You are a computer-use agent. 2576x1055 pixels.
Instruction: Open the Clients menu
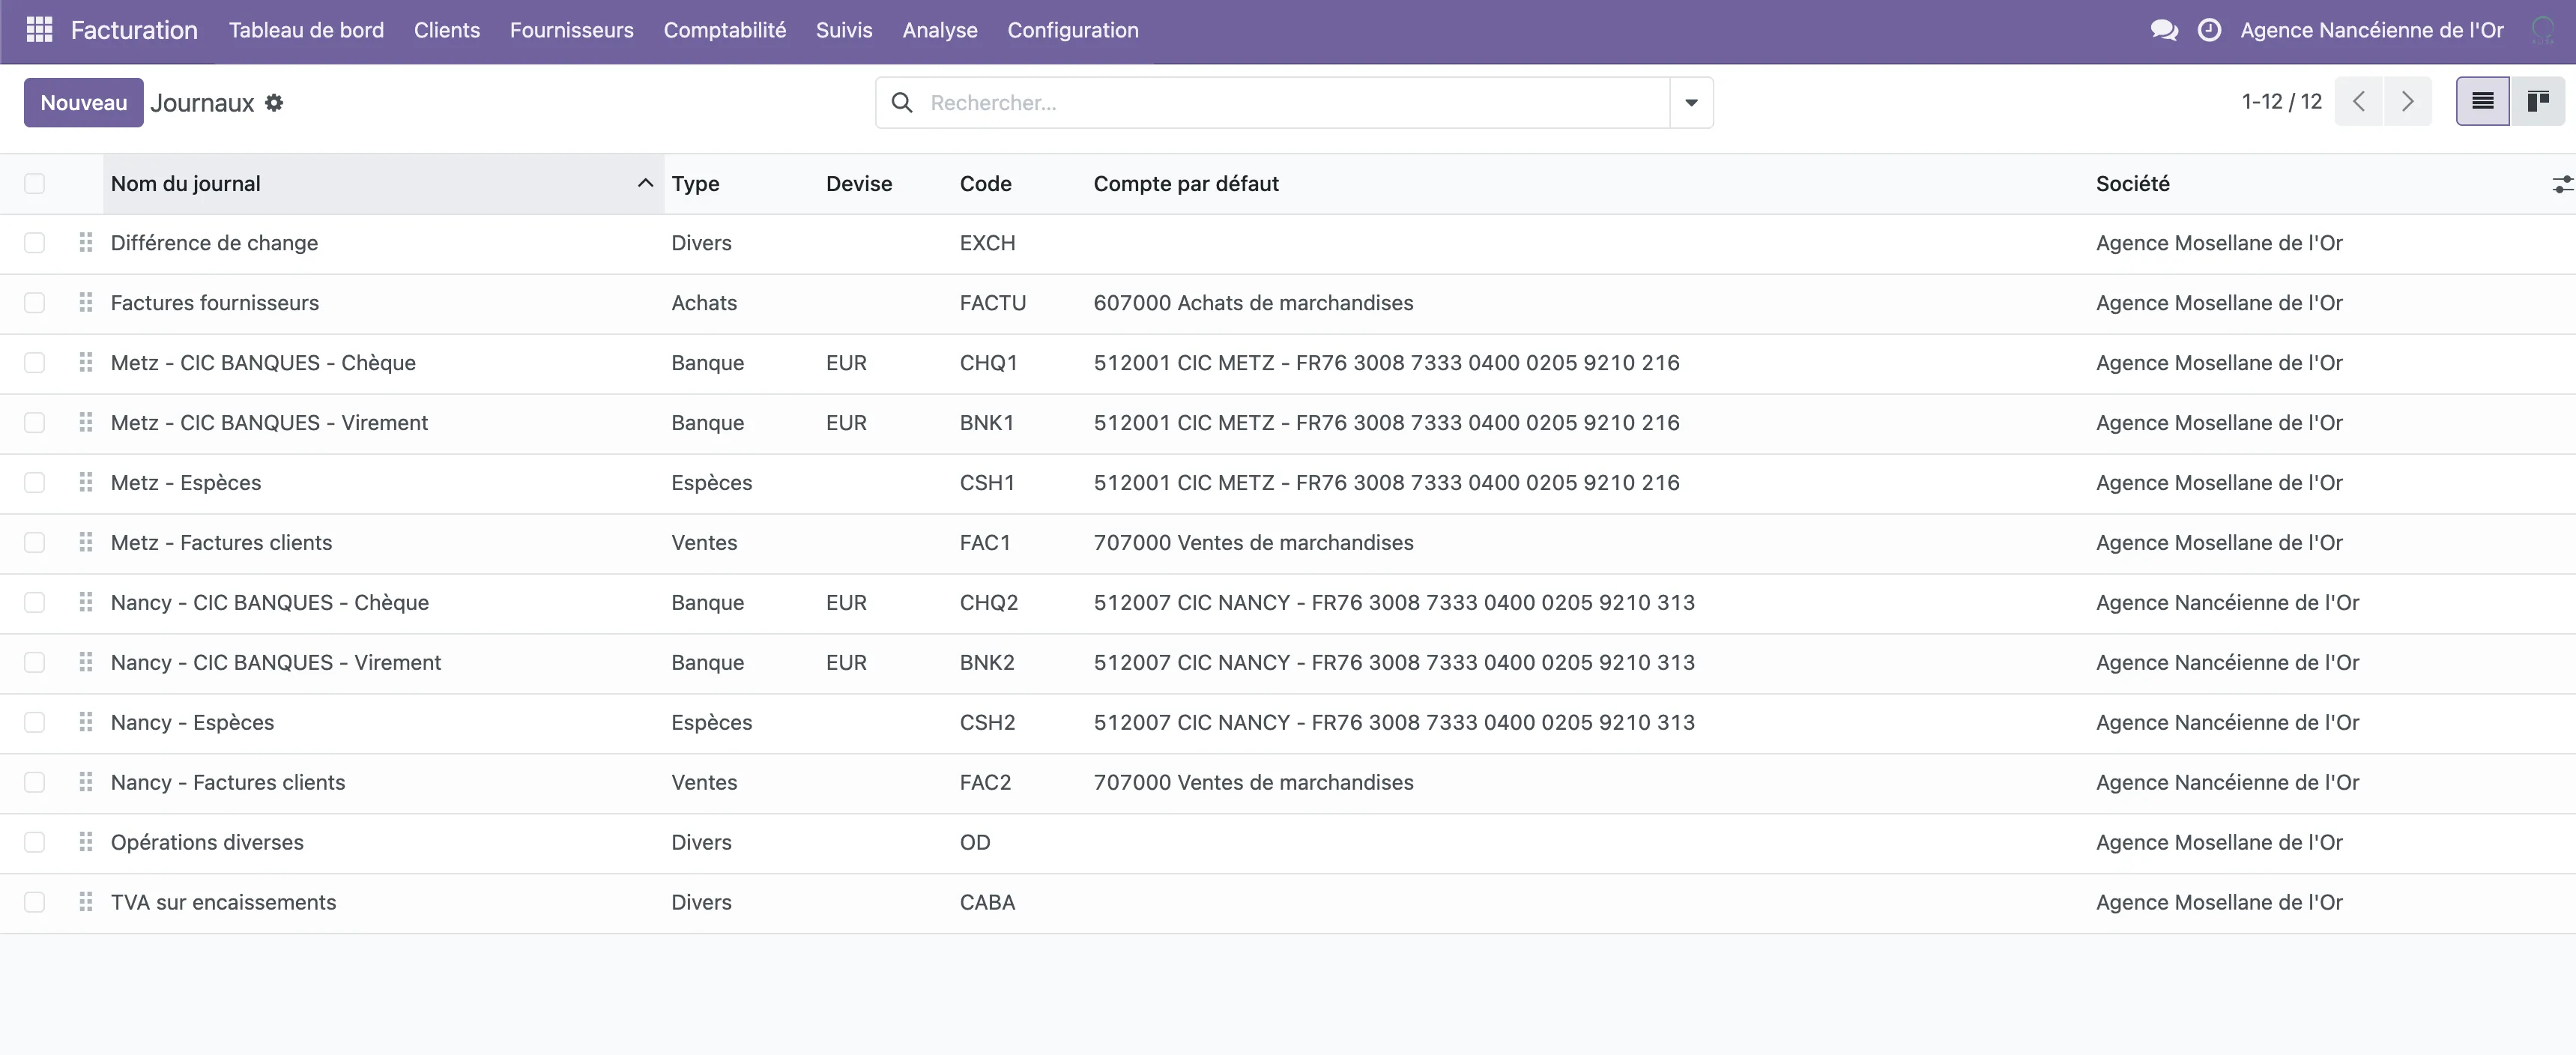pyautogui.click(x=447, y=30)
